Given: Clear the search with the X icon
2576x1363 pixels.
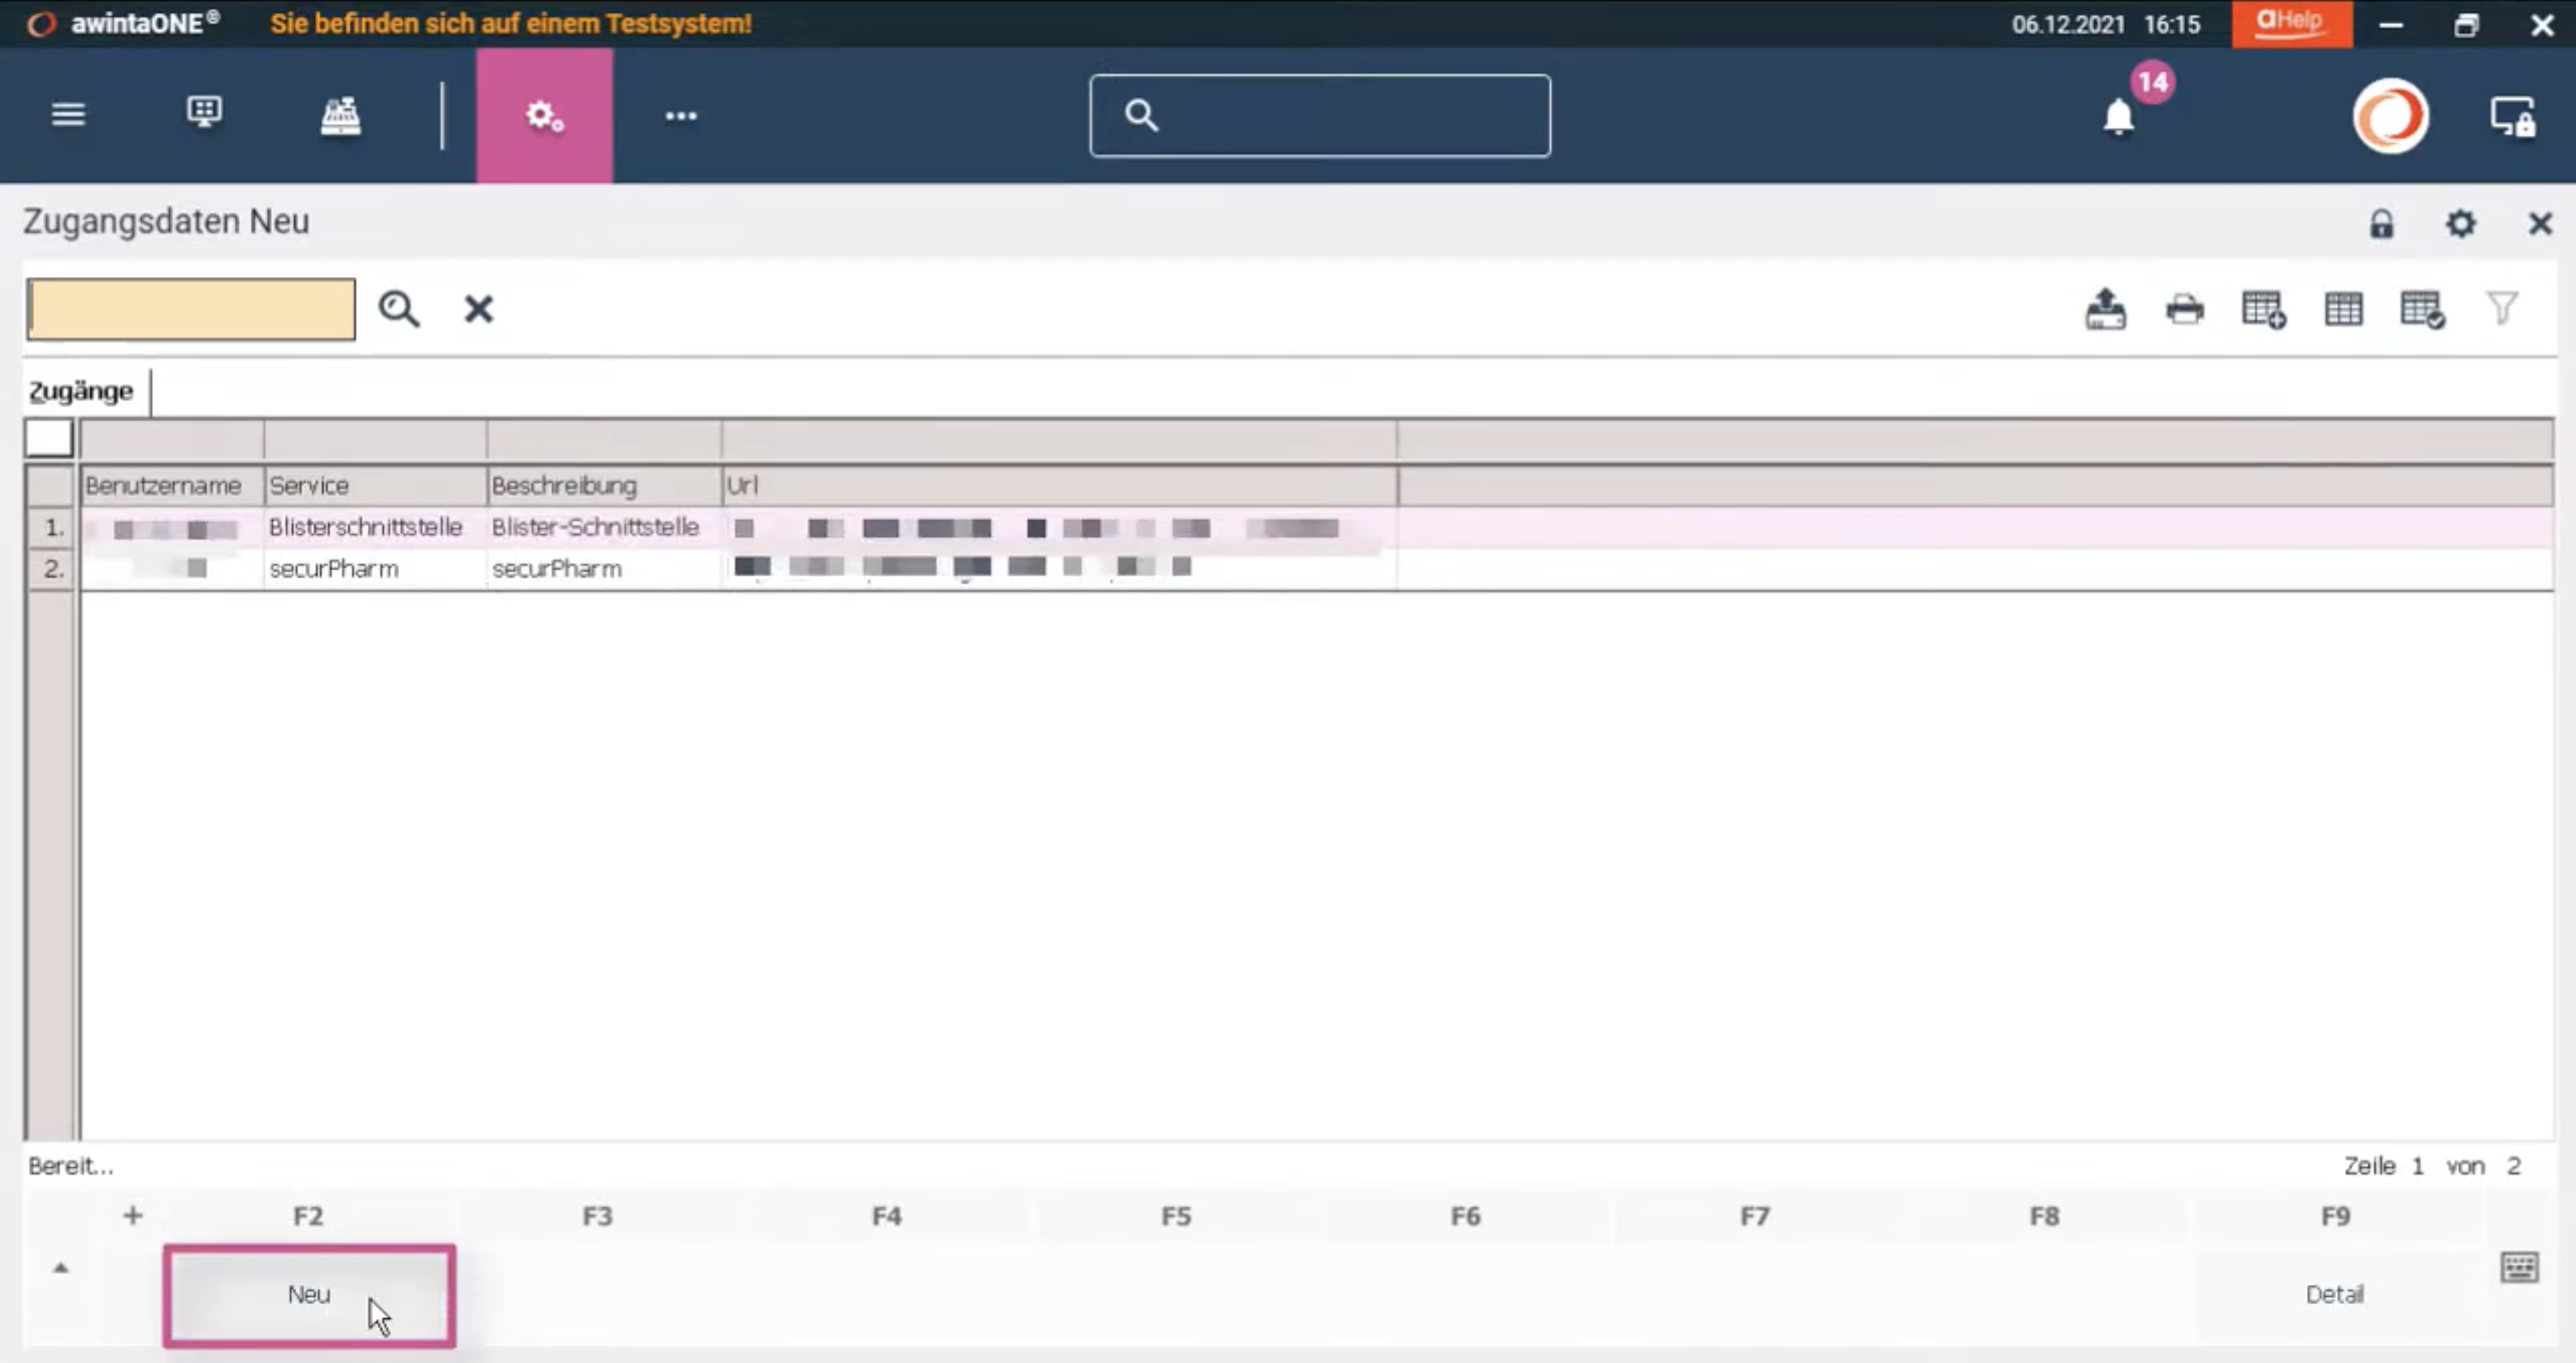Looking at the screenshot, I should point(479,309).
